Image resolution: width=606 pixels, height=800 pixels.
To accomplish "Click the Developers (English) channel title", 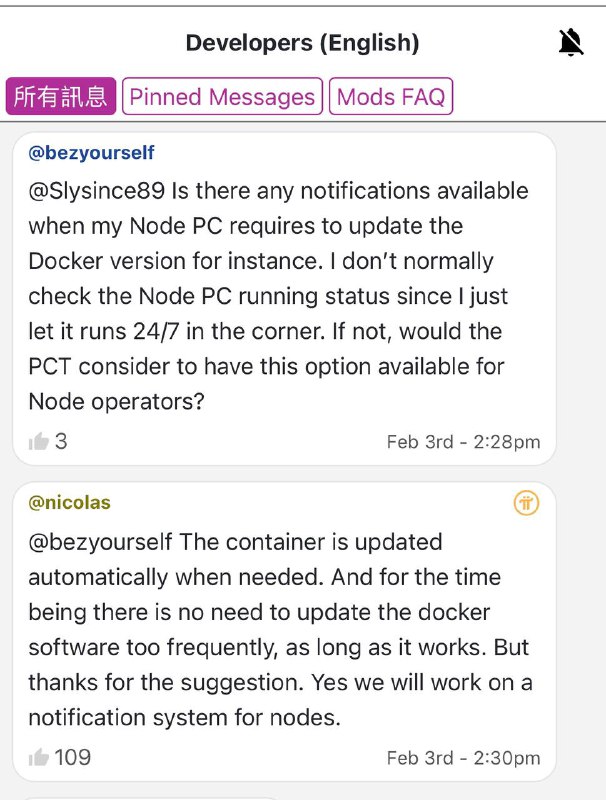I will click(302, 43).
